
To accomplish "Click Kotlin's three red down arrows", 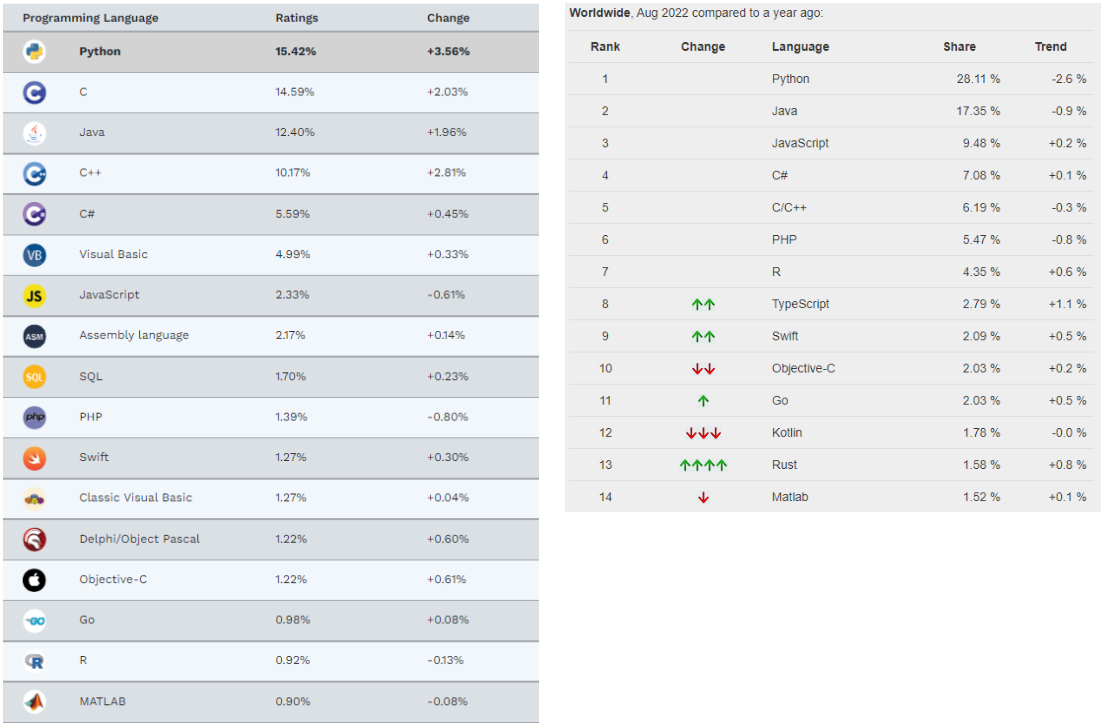I will click(703, 433).
